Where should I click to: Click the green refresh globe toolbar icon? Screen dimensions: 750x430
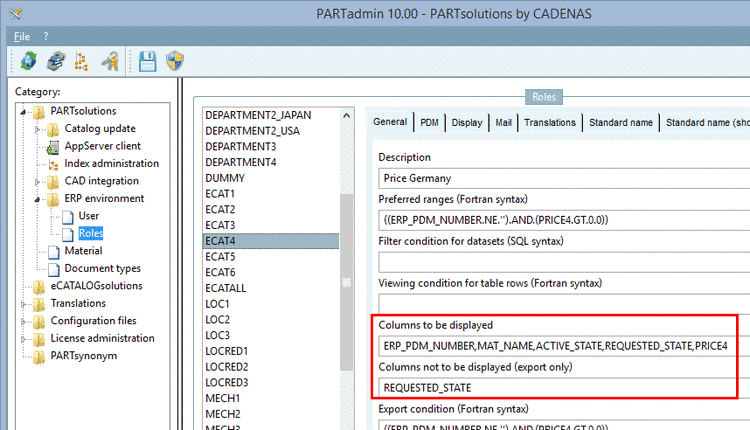click(28, 61)
